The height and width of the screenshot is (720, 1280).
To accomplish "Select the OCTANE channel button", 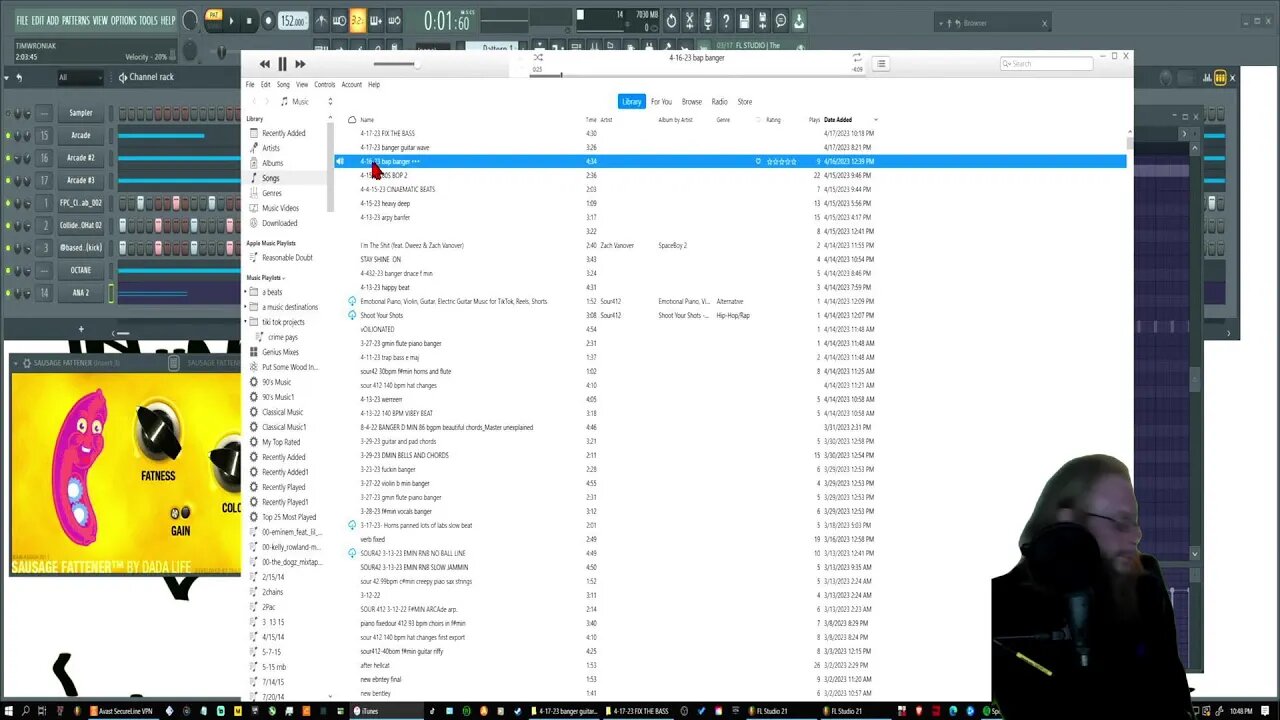I will (81, 270).
